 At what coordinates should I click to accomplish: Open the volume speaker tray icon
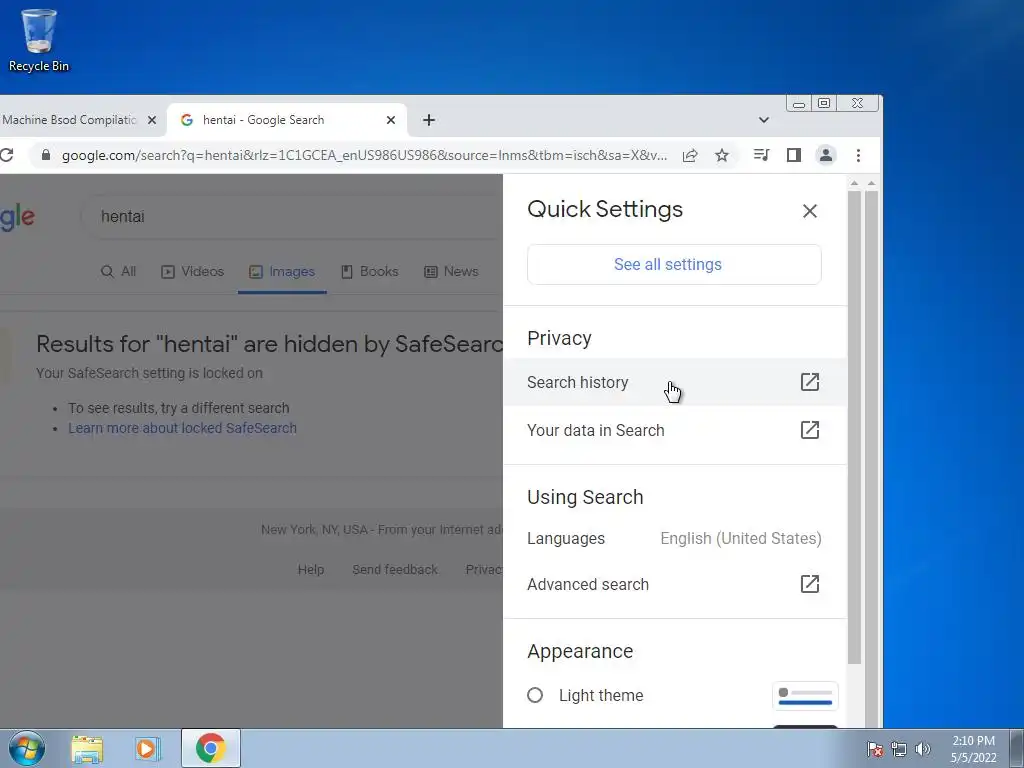coord(922,749)
